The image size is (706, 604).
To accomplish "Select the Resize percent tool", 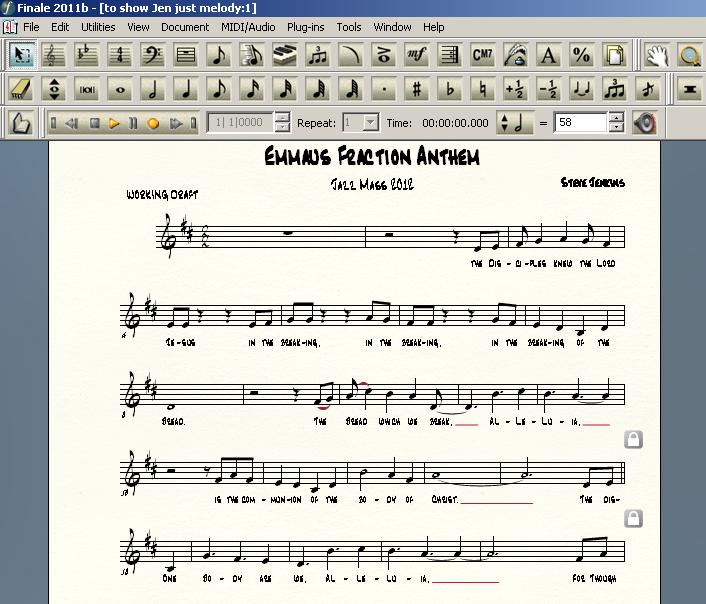I will (x=581, y=55).
